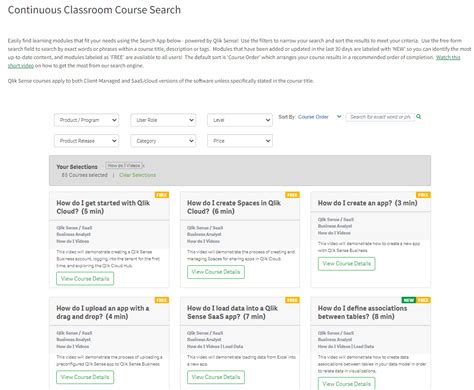Image resolution: width=474 pixels, height=390 pixels.
Task: Click title 'How do I get started with Qlik Cloud?'
Action: pyautogui.click(x=103, y=207)
